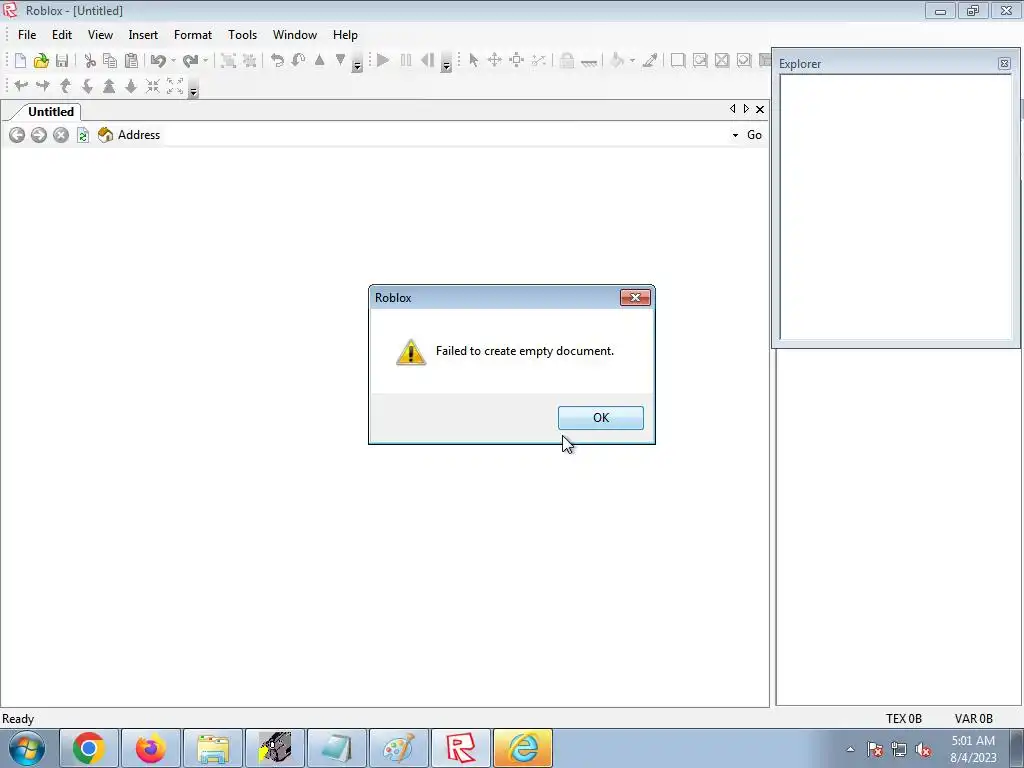Viewport: 1024px width, 768px height.
Task: Open the camera toolbar overflow options
Action: (x=193, y=91)
